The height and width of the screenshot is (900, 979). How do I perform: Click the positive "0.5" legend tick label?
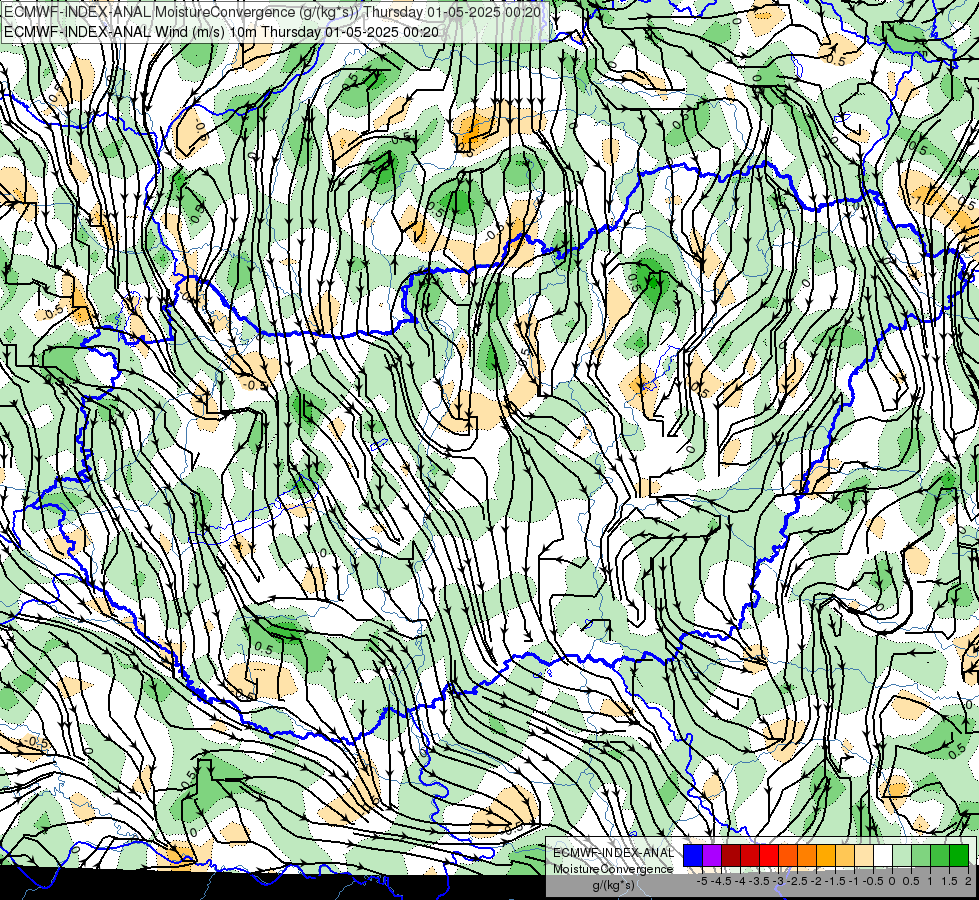[911, 881]
